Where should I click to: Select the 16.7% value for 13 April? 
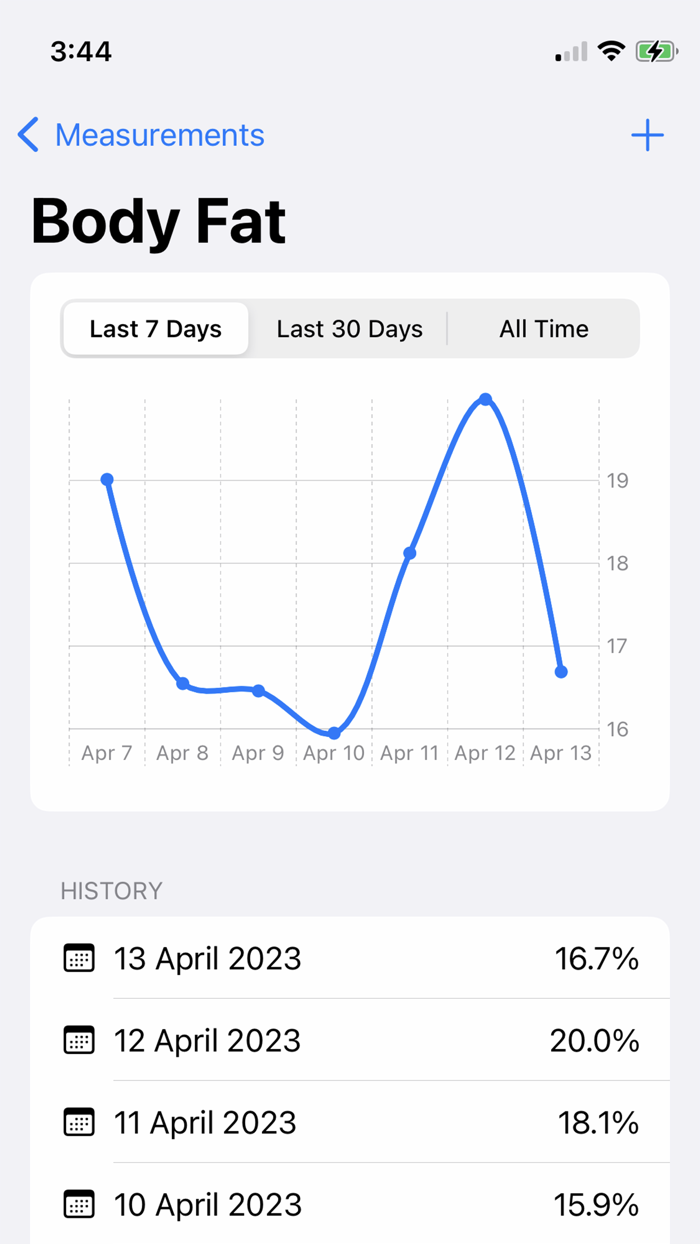click(x=596, y=958)
